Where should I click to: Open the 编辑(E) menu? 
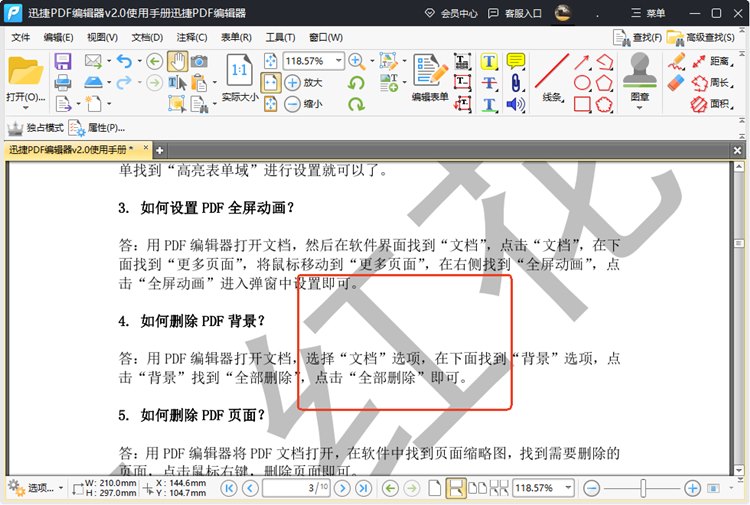point(58,37)
